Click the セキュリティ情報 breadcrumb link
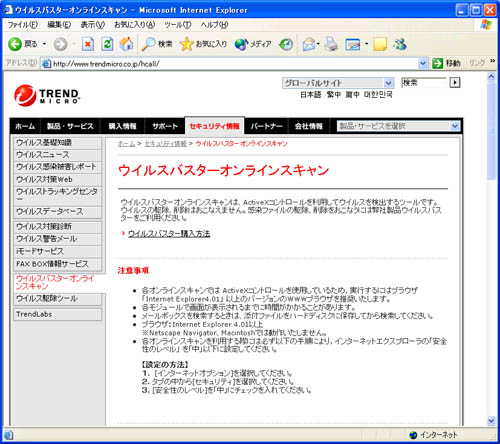The height and width of the screenshot is (444, 500). click(x=165, y=144)
